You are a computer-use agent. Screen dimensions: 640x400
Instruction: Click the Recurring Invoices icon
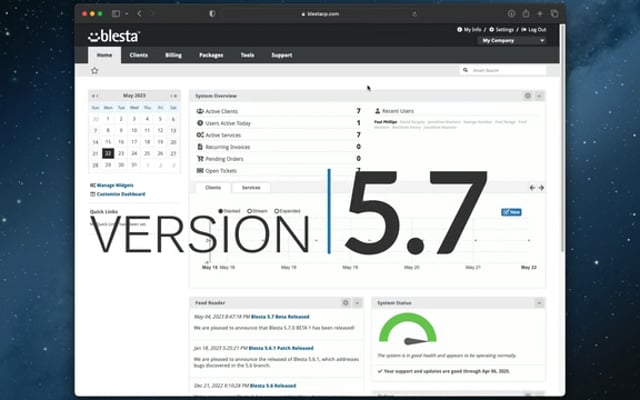pyautogui.click(x=200, y=147)
